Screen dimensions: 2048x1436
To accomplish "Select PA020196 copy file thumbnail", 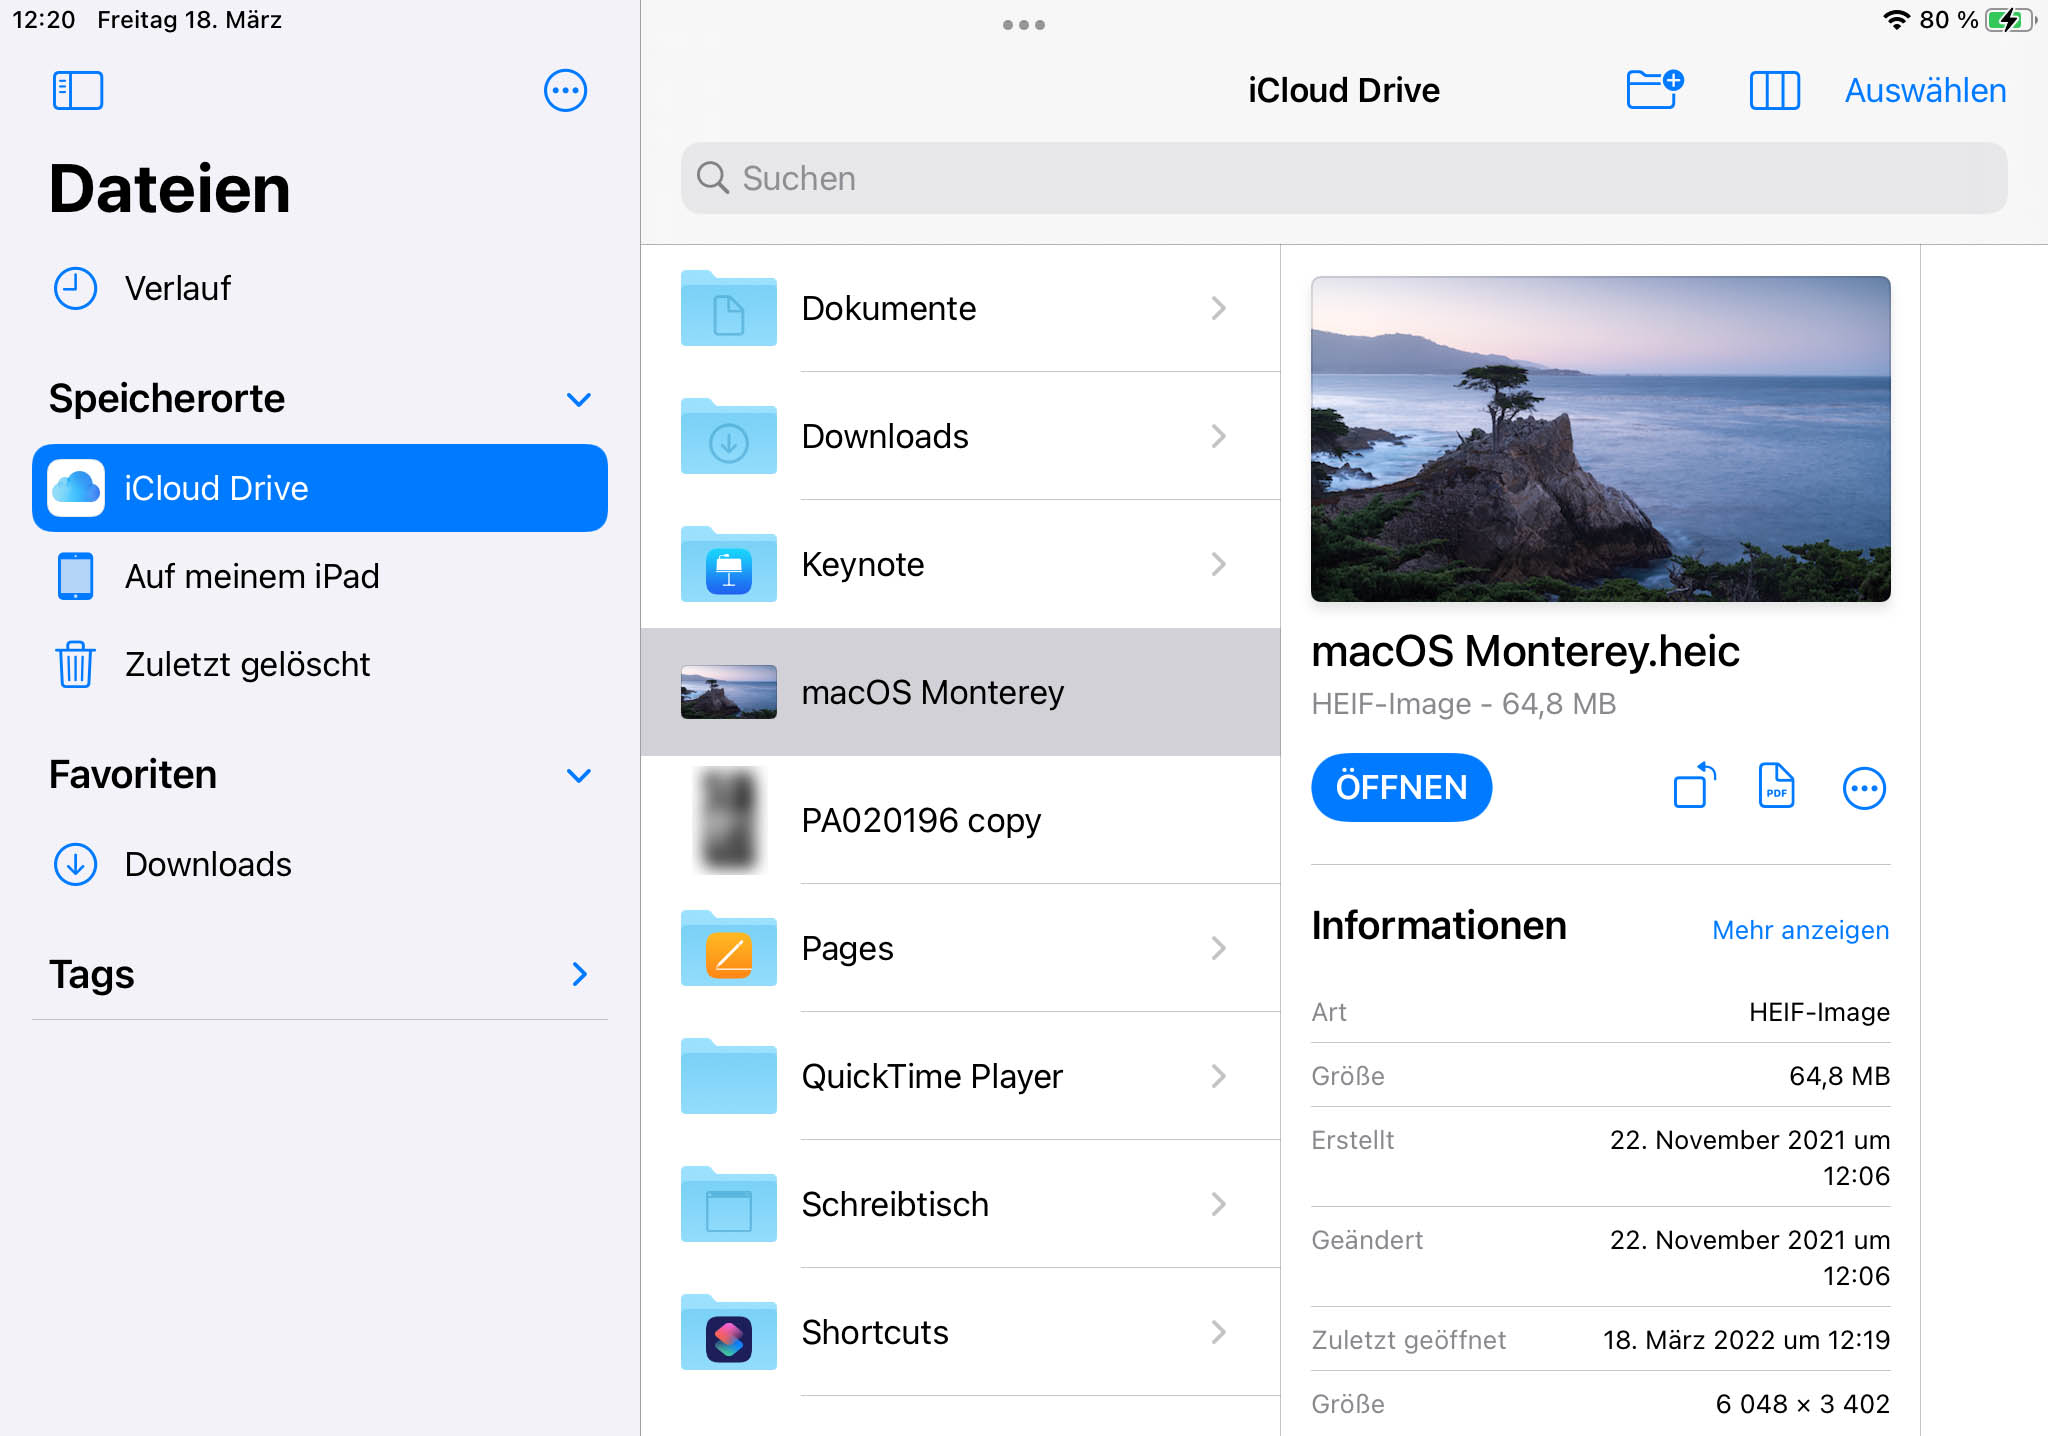I will 729,820.
